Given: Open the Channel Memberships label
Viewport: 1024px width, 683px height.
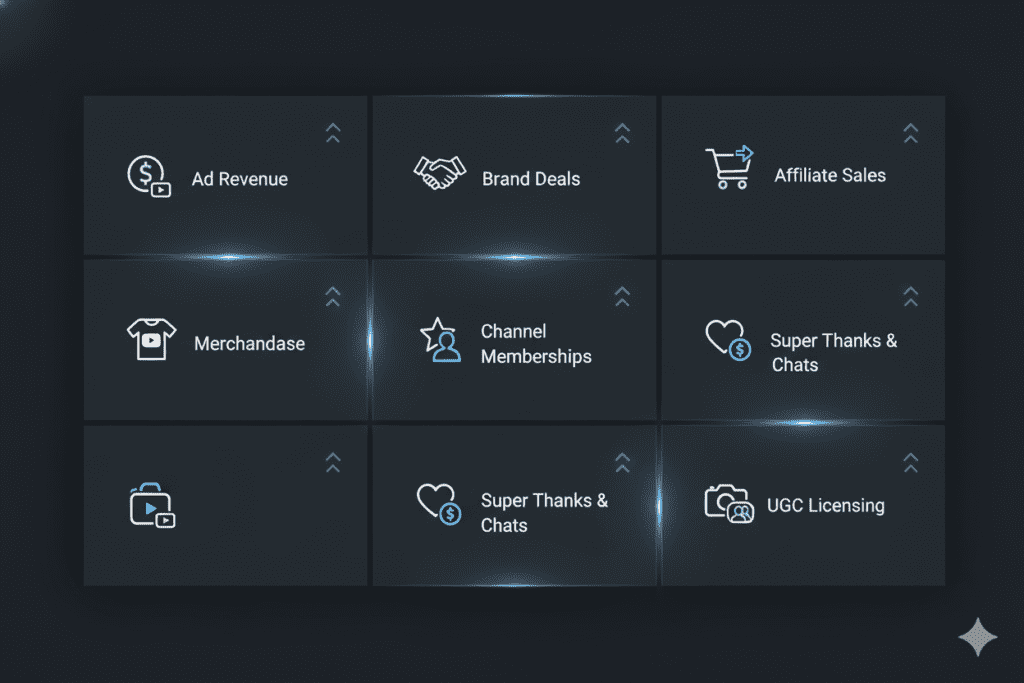Looking at the screenshot, I should 536,344.
